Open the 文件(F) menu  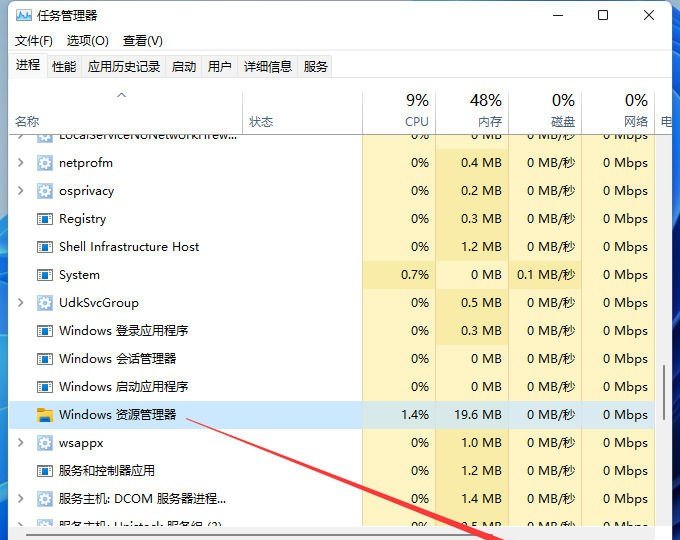pos(34,41)
